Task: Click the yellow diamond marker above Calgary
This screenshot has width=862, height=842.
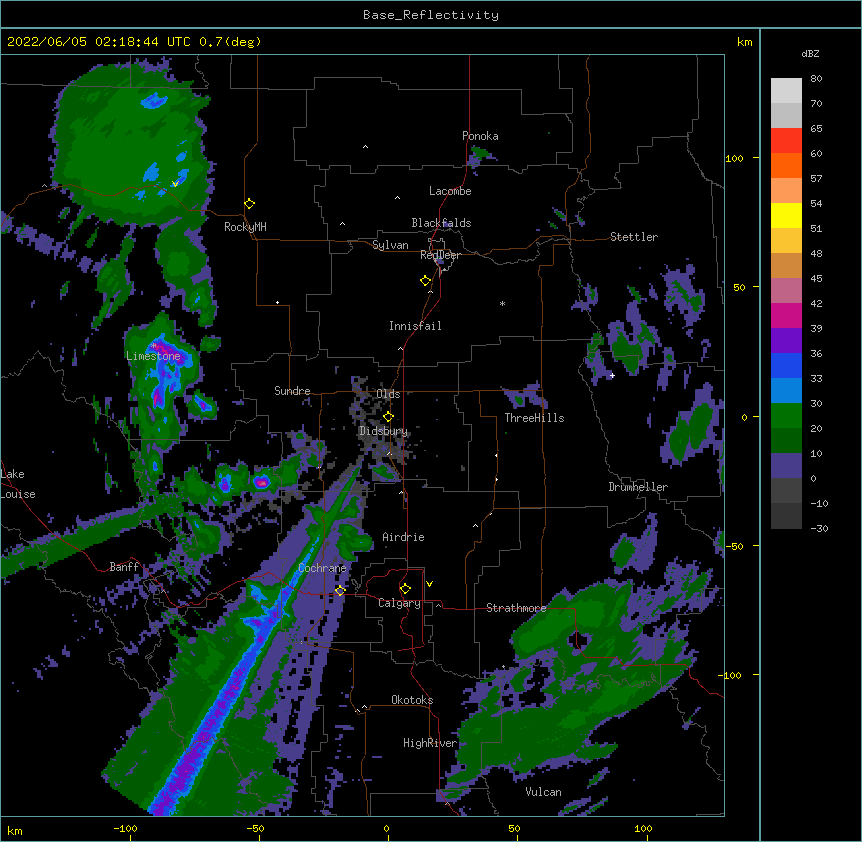Action: [405, 589]
